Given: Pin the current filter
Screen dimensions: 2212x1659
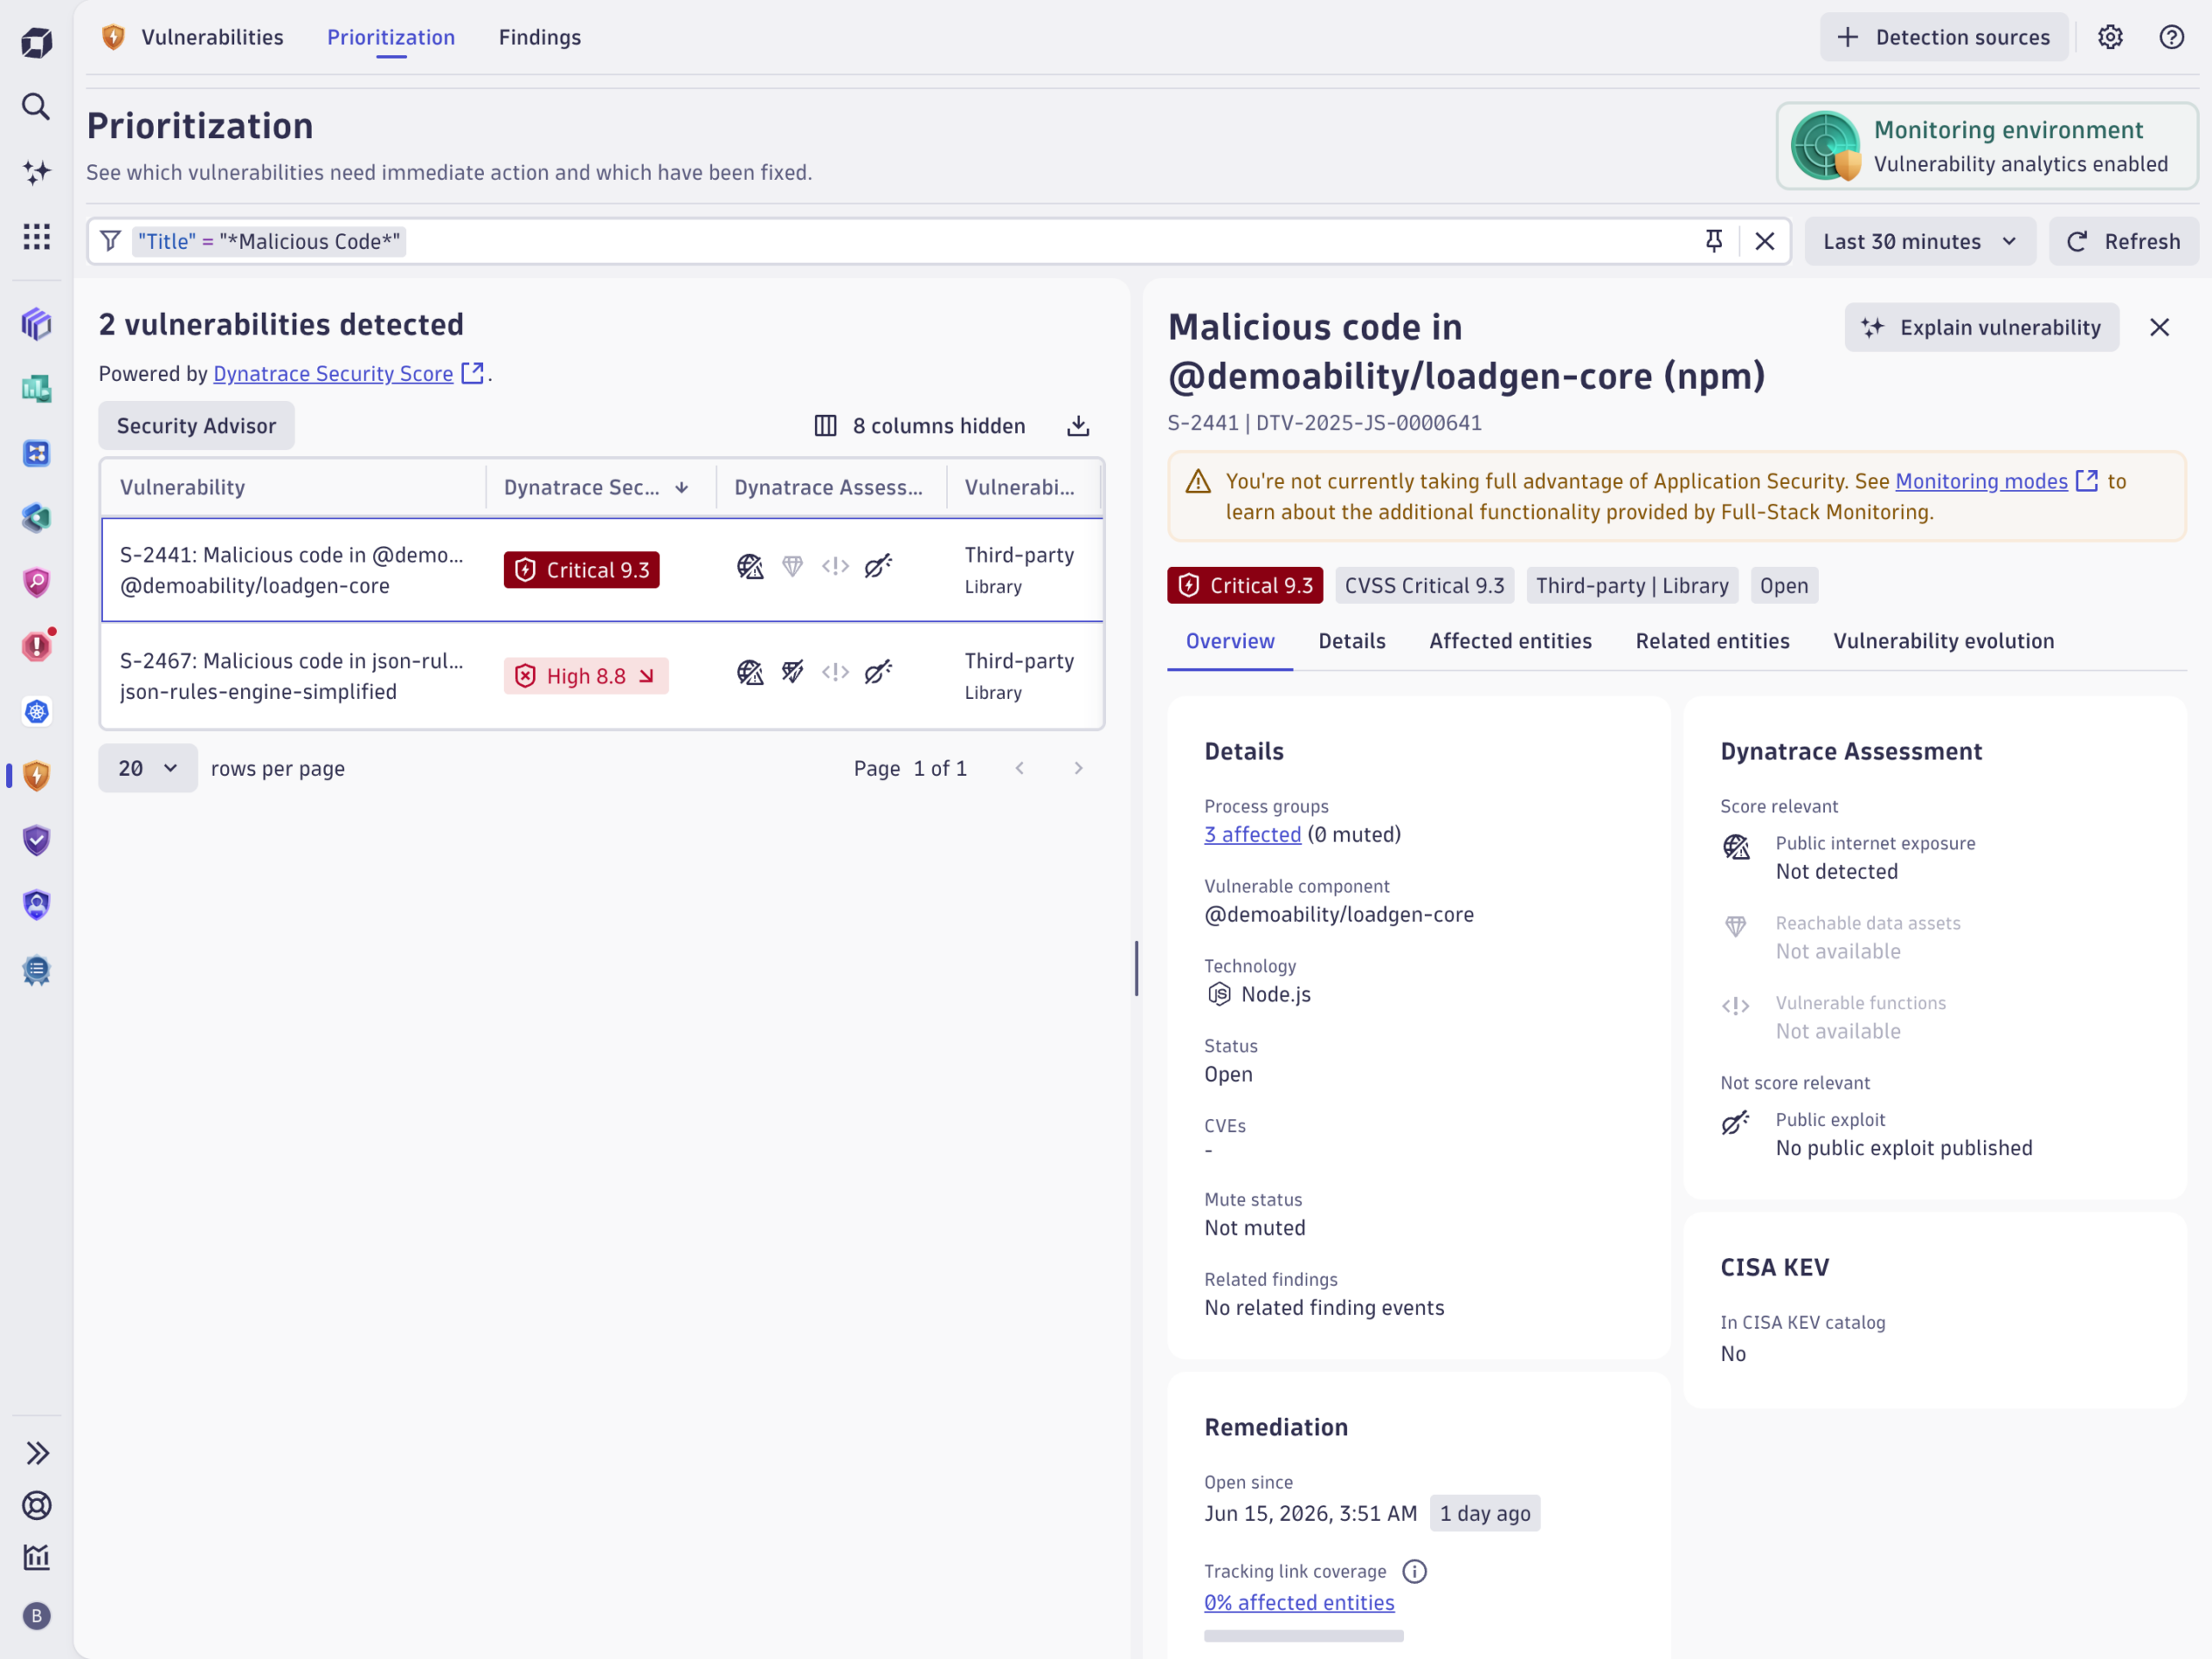Looking at the screenshot, I should pyautogui.click(x=1714, y=241).
